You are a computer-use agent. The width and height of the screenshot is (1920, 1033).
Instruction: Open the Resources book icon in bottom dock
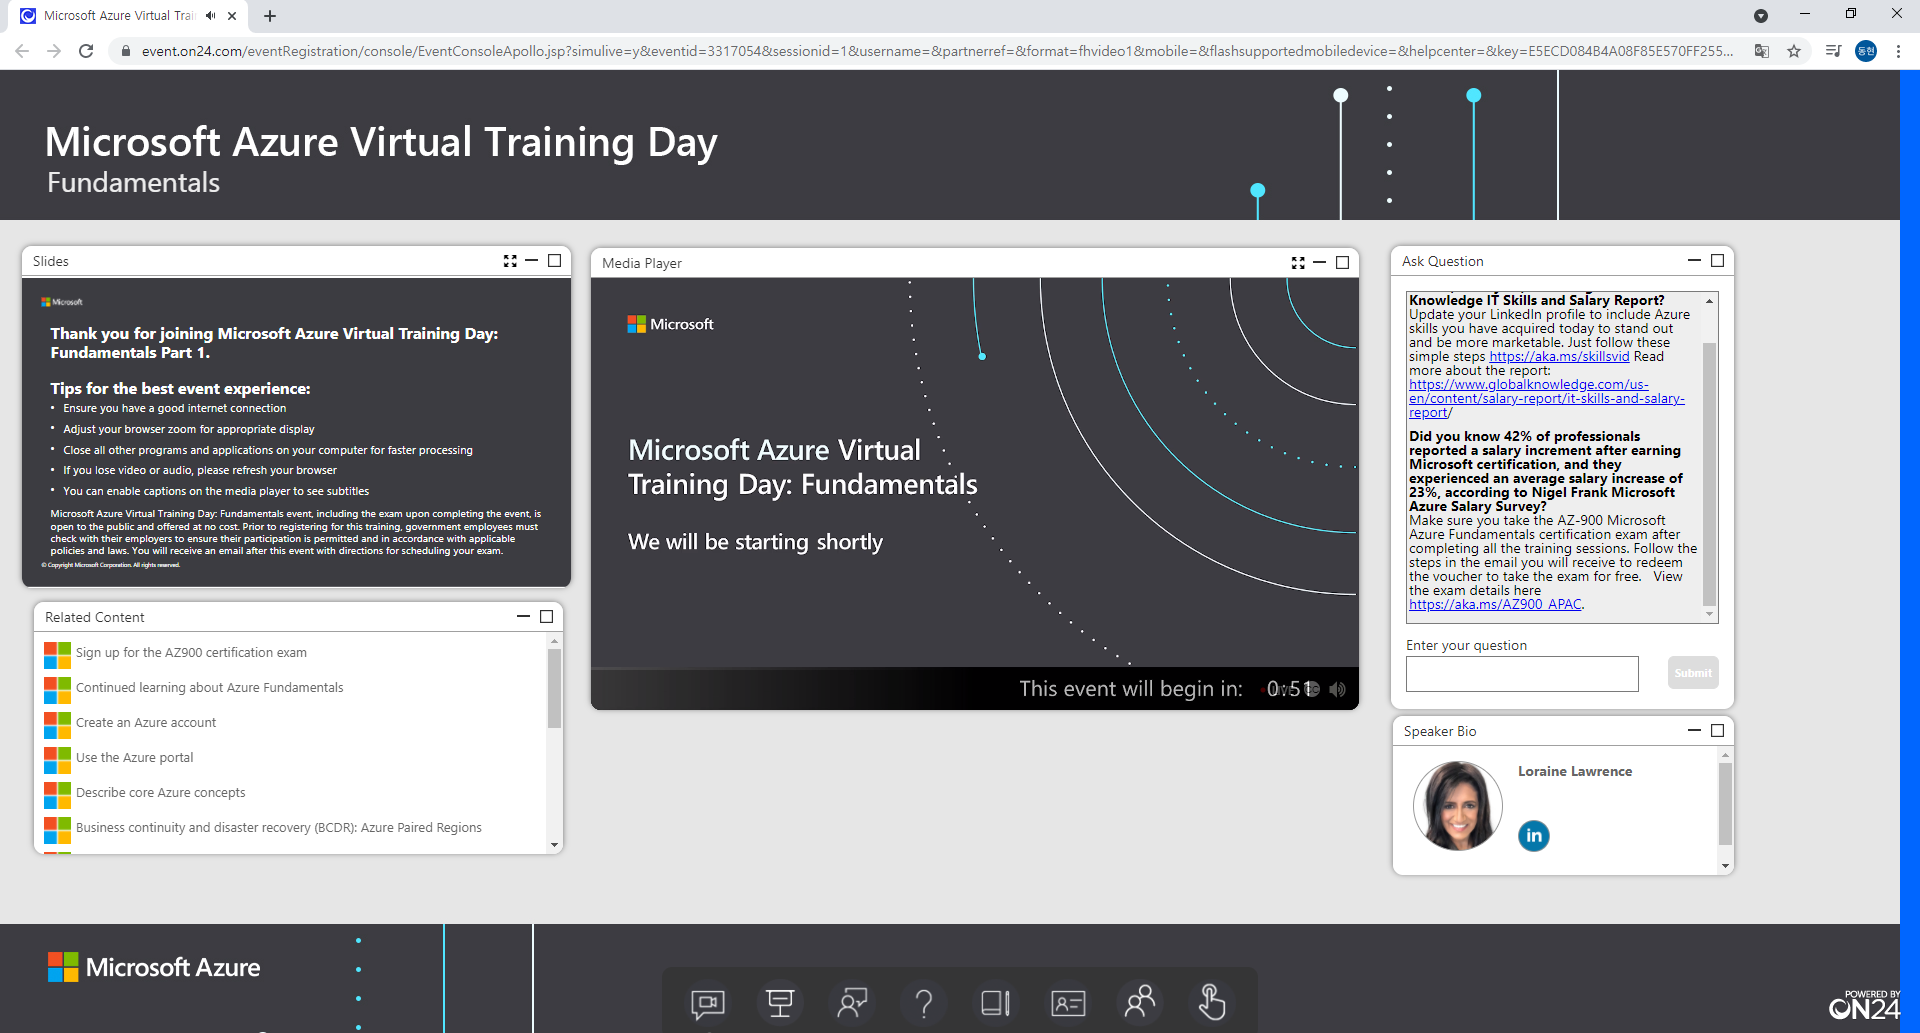996,1003
